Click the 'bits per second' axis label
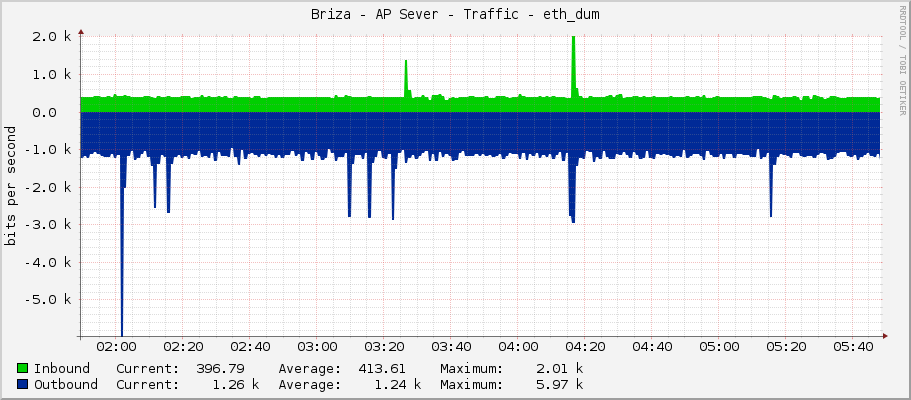The image size is (911, 400). [x=10, y=186]
